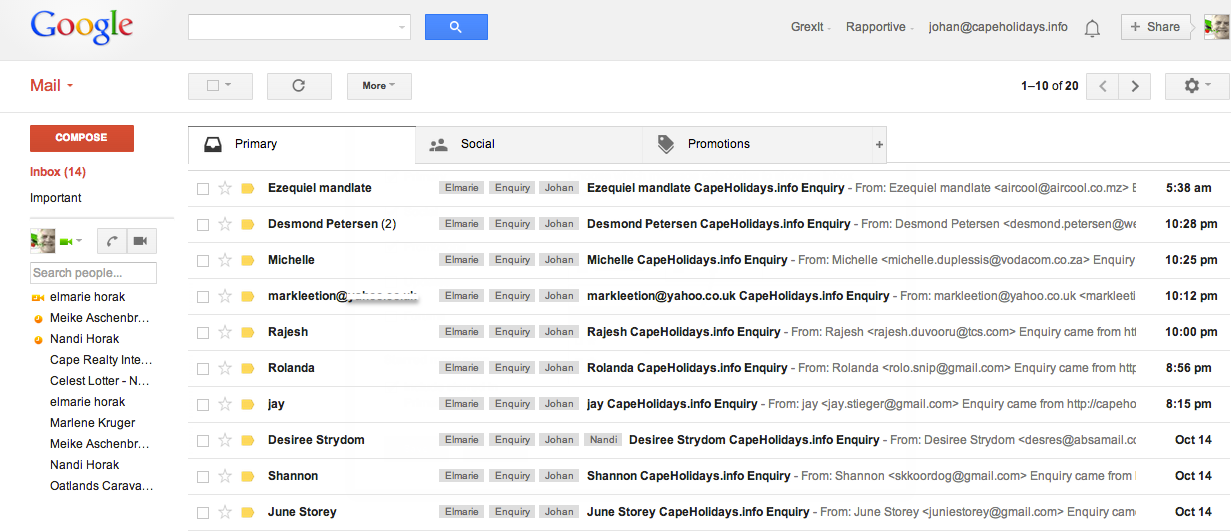
Task: Tick the checkbox for Desmond Petersen email
Action: pos(203,224)
